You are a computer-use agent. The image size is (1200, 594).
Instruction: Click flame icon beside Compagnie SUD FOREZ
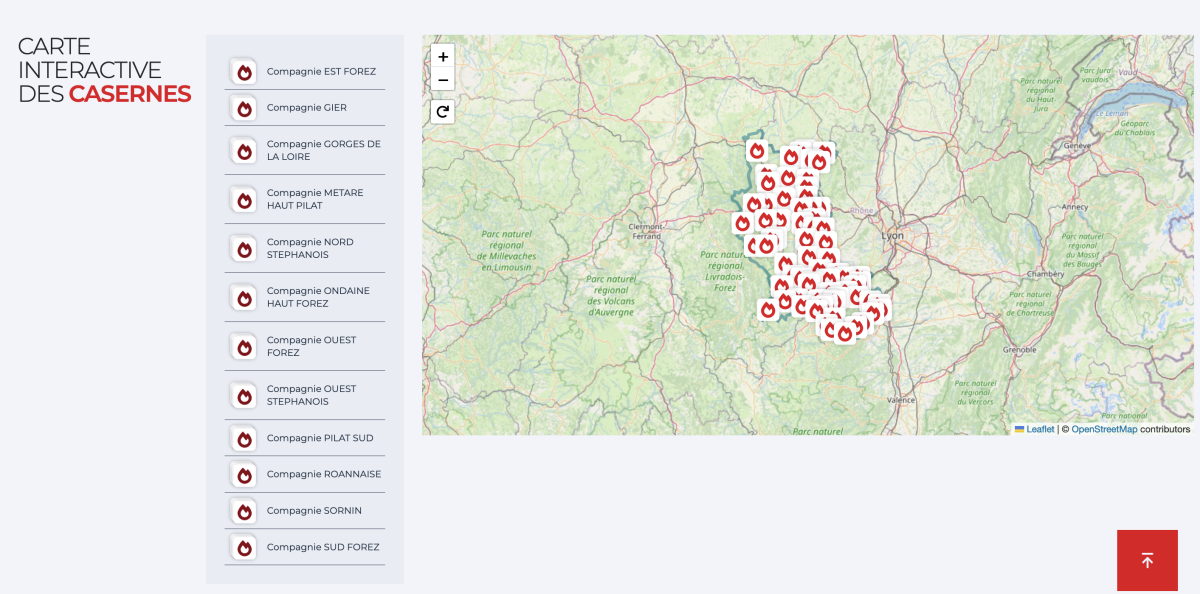click(x=244, y=548)
